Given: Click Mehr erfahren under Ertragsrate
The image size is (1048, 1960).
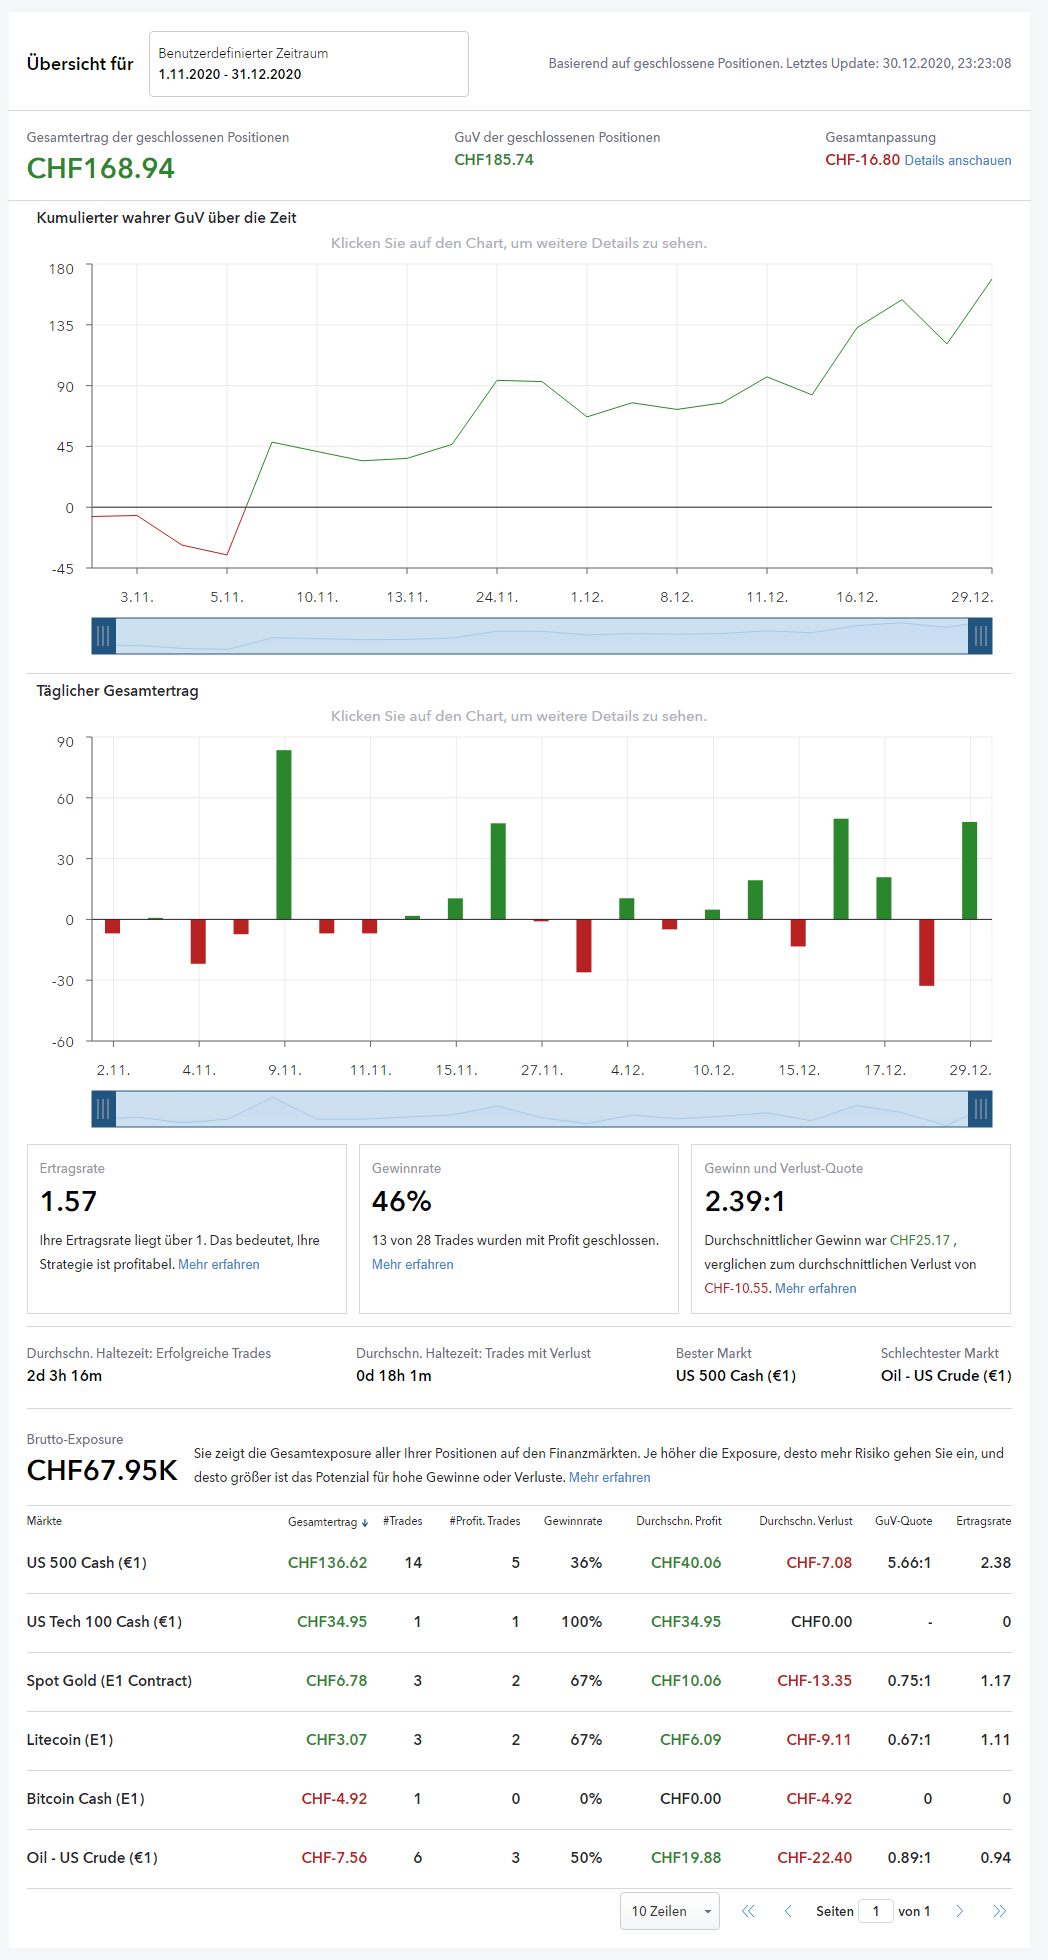Looking at the screenshot, I should coord(218,1265).
